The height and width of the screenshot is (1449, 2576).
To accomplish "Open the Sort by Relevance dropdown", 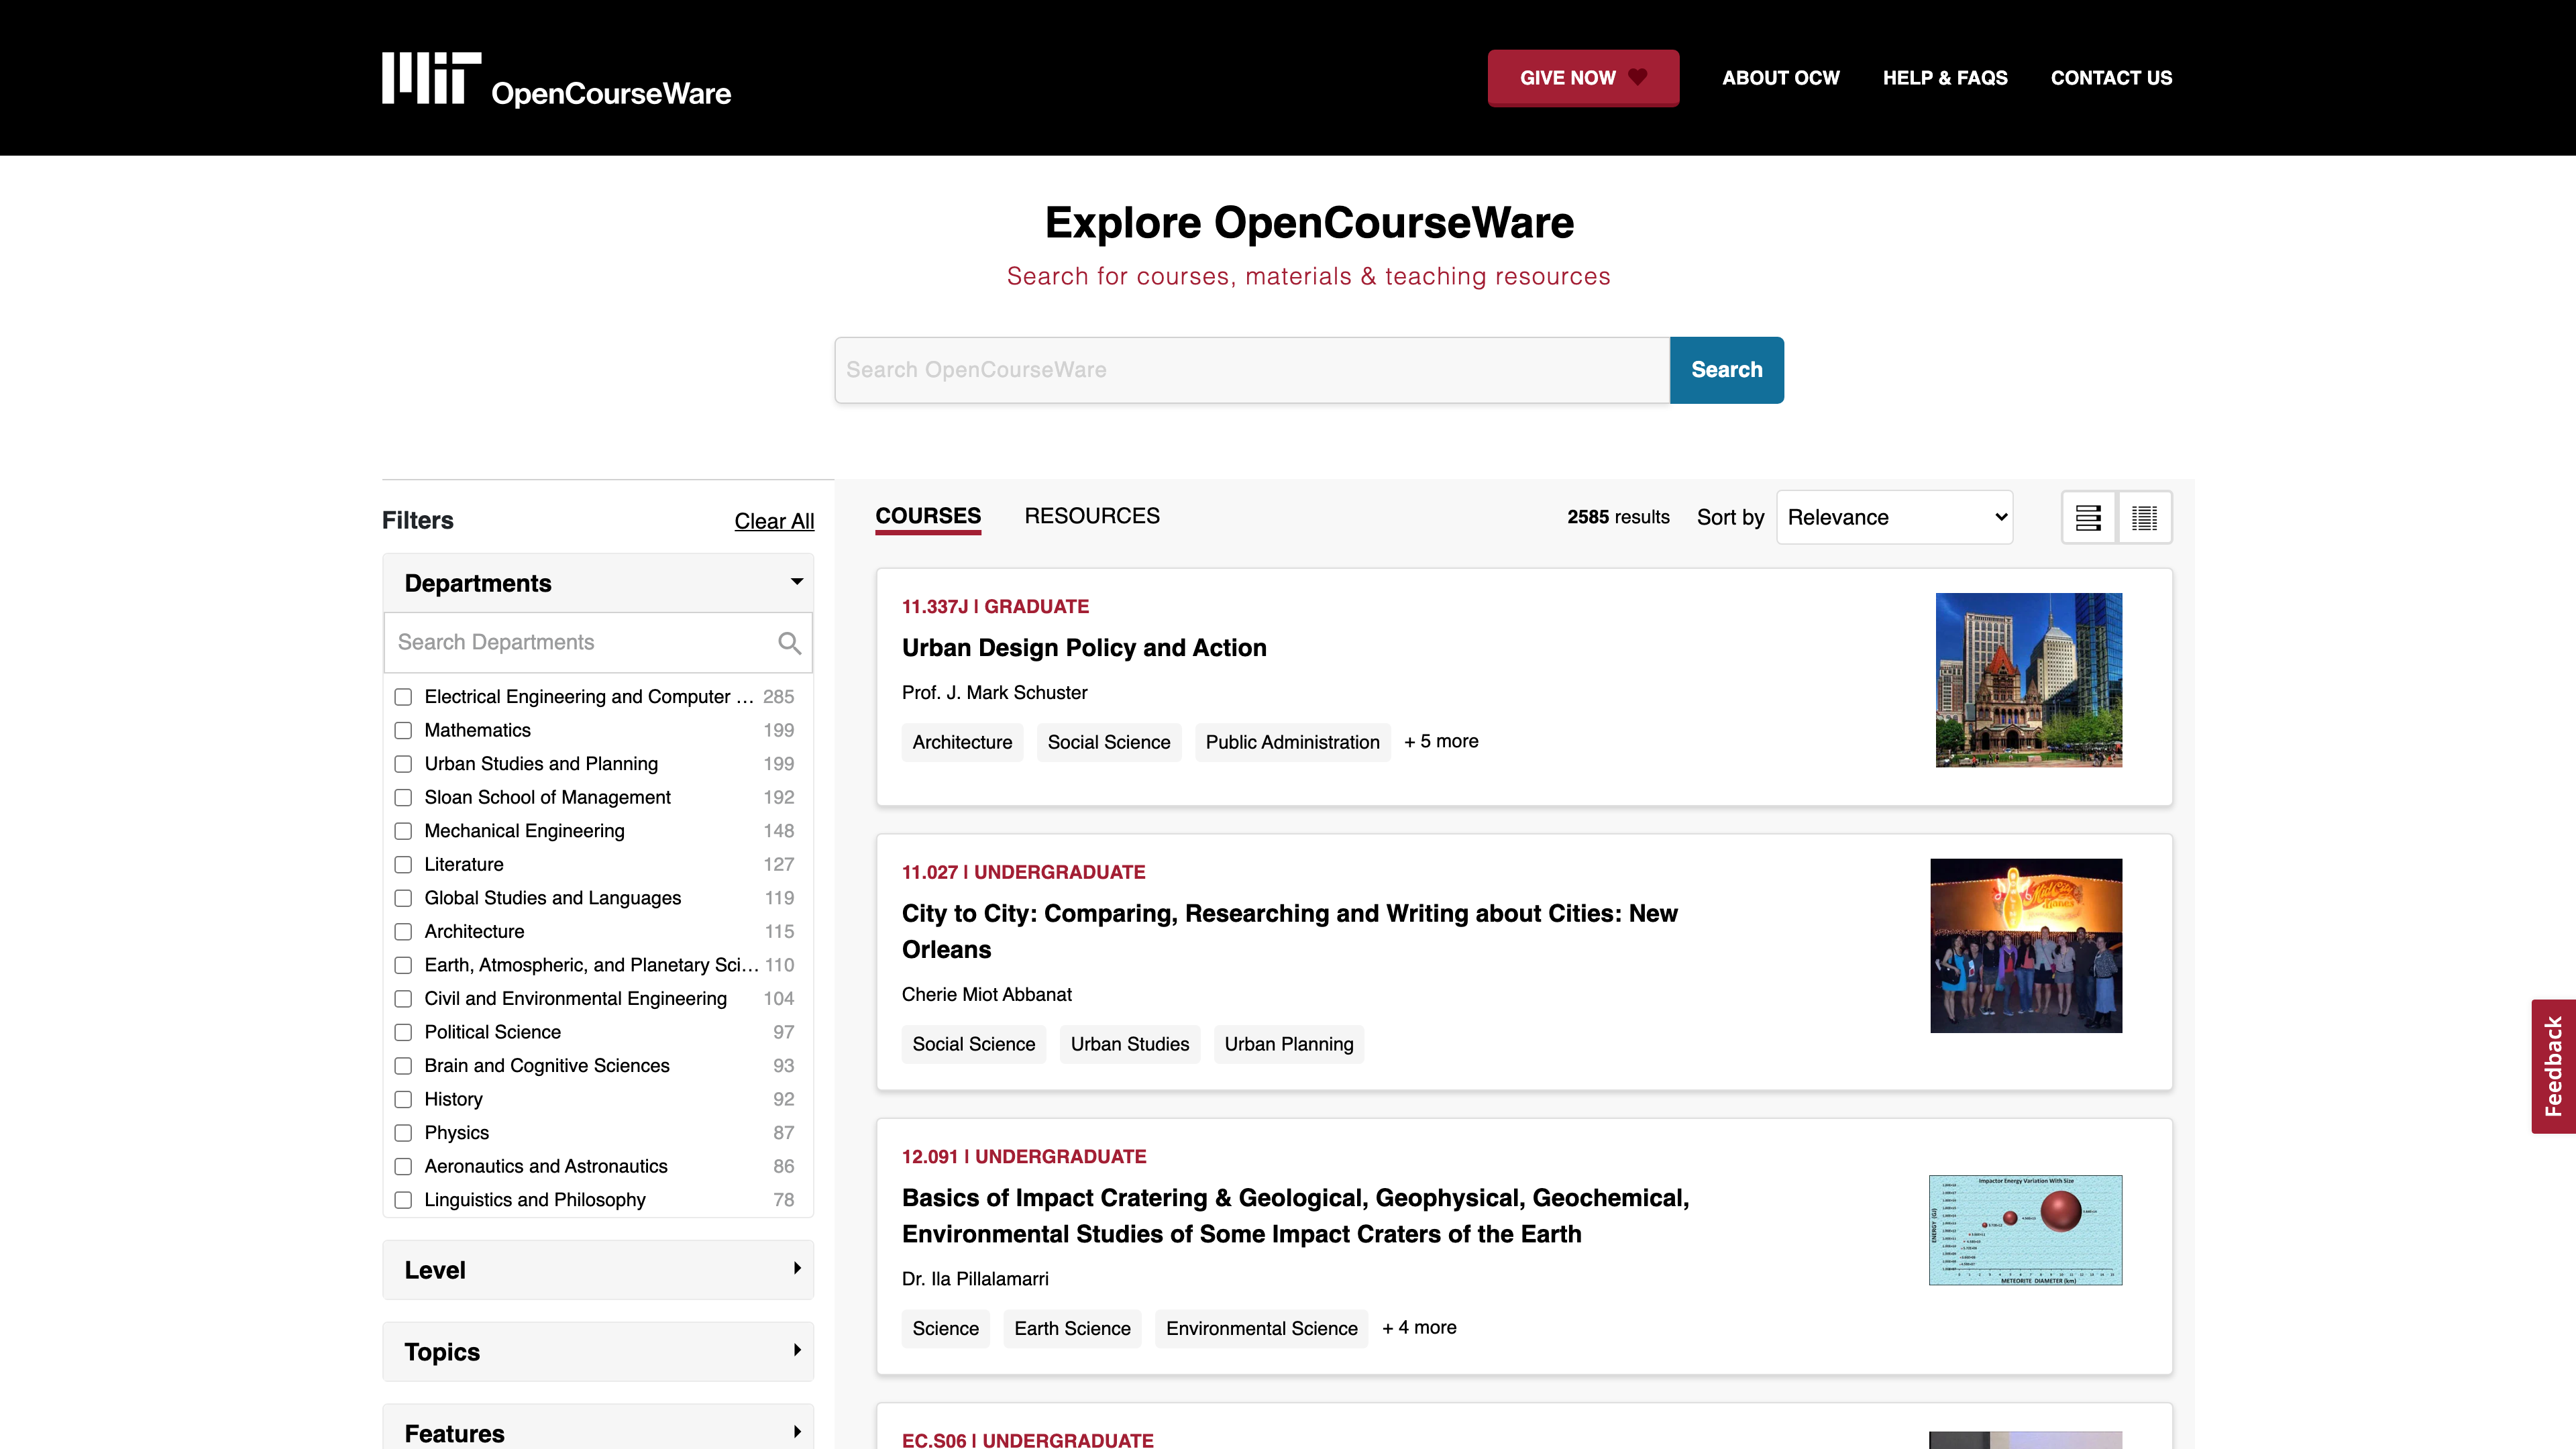I will coord(1894,517).
